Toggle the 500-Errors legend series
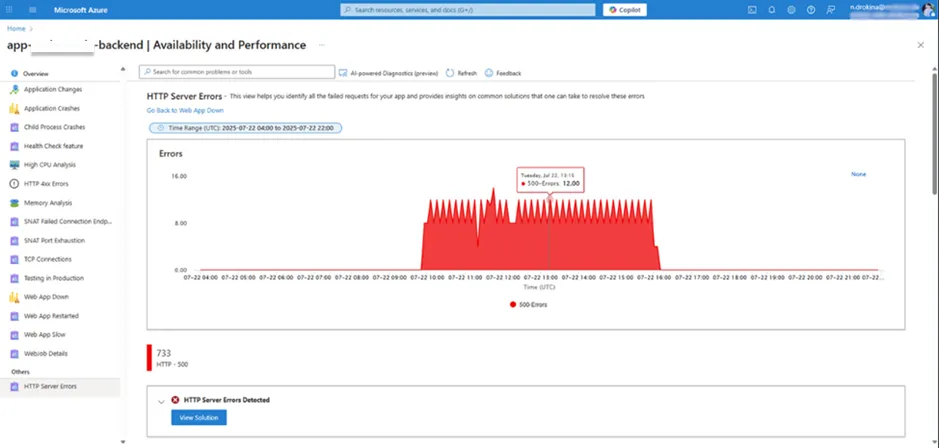The image size is (939, 448). click(x=526, y=304)
